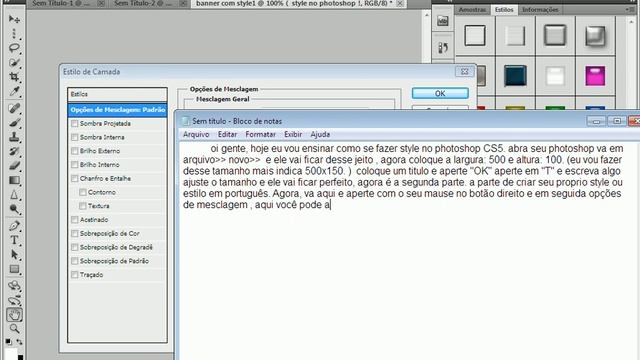Image resolution: width=640 pixels, height=360 pixels.
Task: Apply the dark blue style swatch
Action: [515, 76]
